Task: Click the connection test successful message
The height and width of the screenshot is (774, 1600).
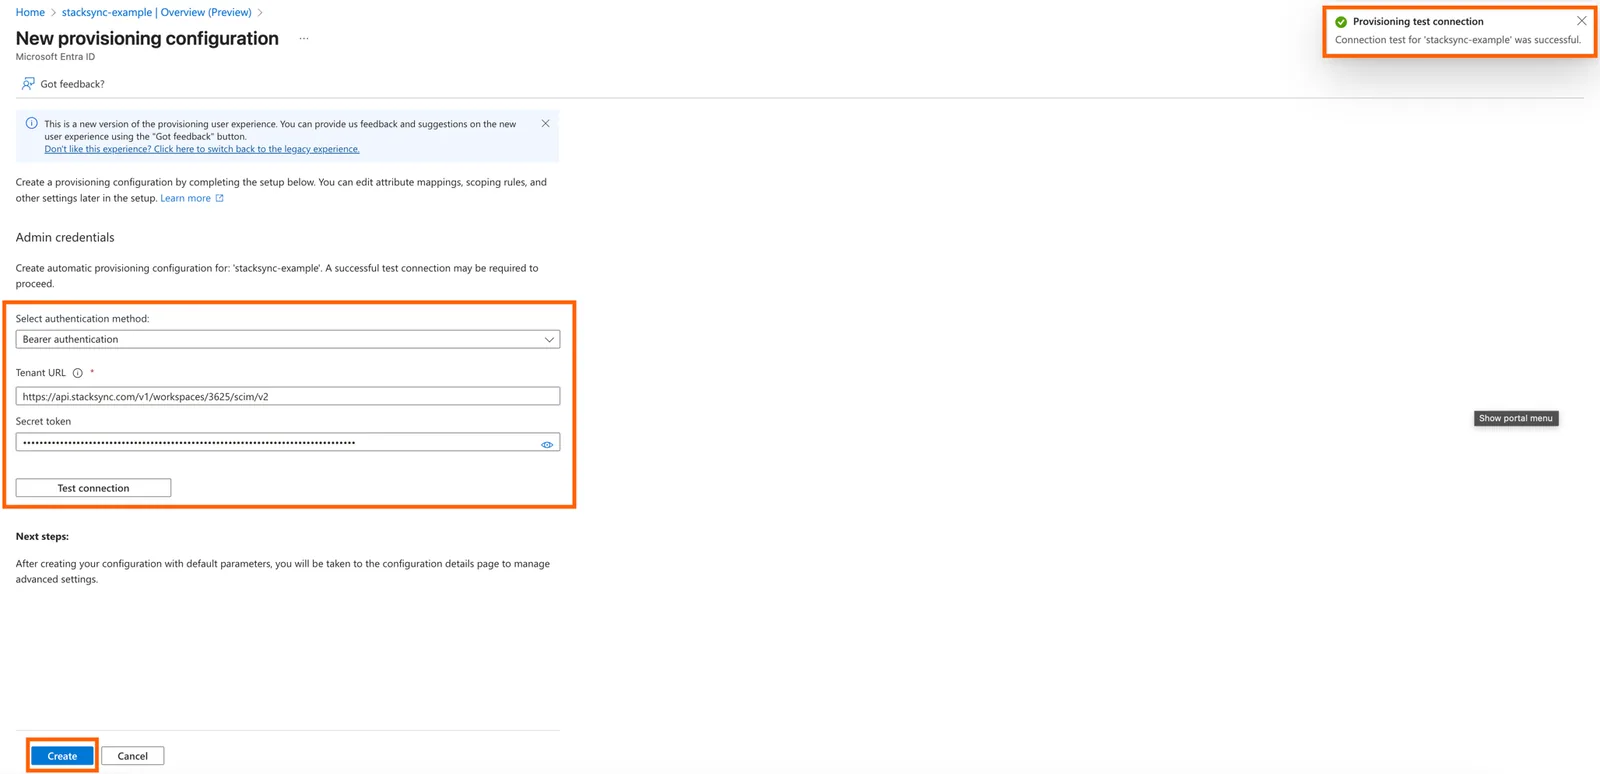Action: pos(1458,40)
